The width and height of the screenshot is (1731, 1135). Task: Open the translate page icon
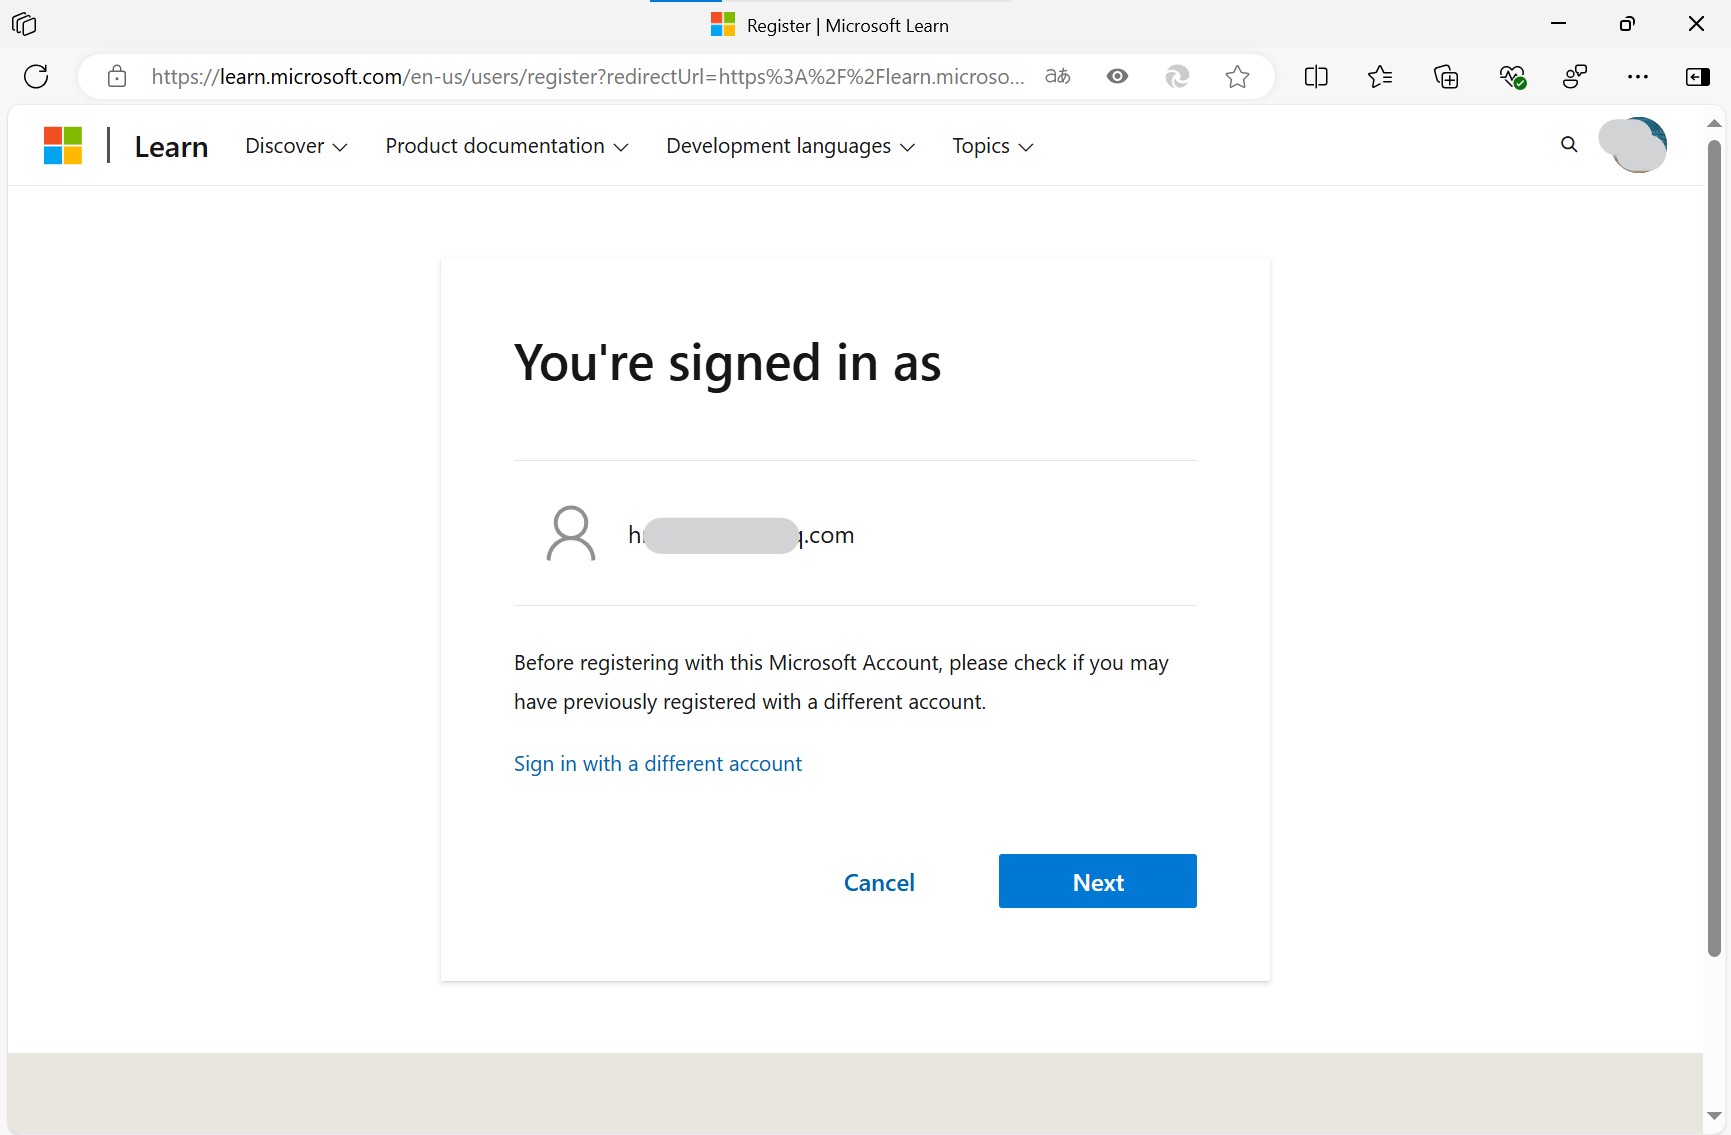1057,76
